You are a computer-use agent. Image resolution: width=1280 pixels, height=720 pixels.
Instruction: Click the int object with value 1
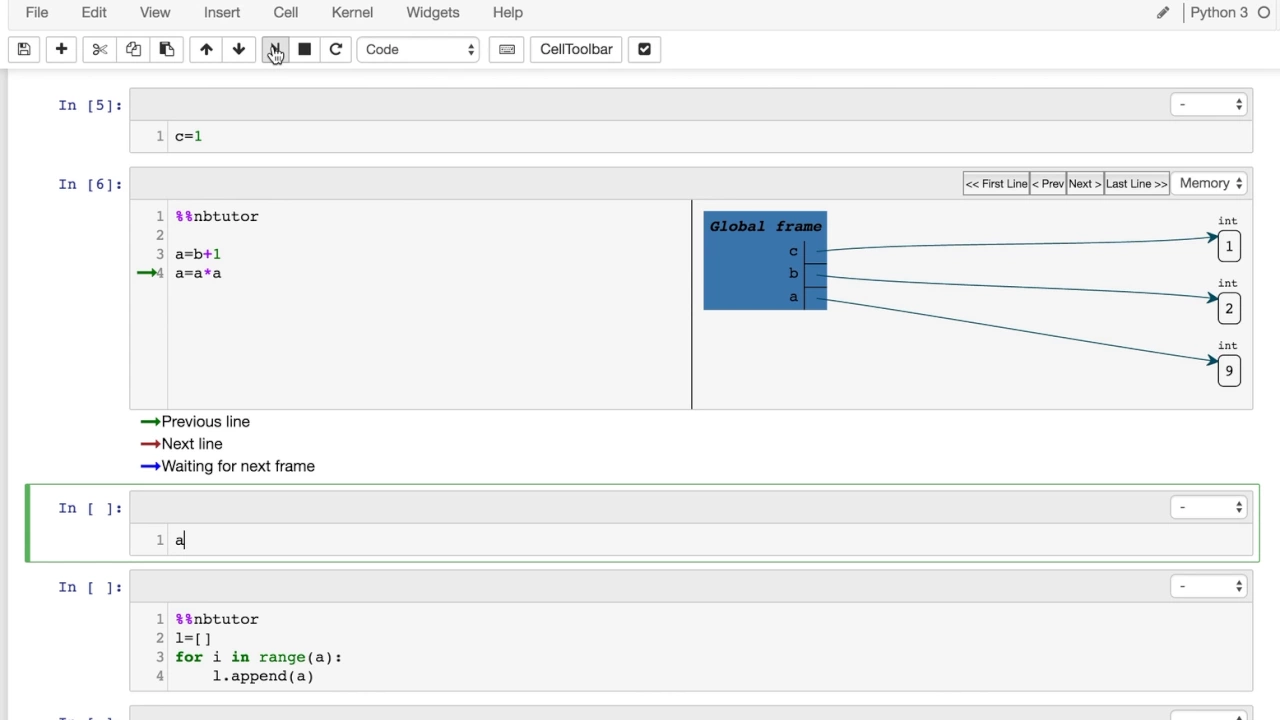click(x=1229, y=246)
